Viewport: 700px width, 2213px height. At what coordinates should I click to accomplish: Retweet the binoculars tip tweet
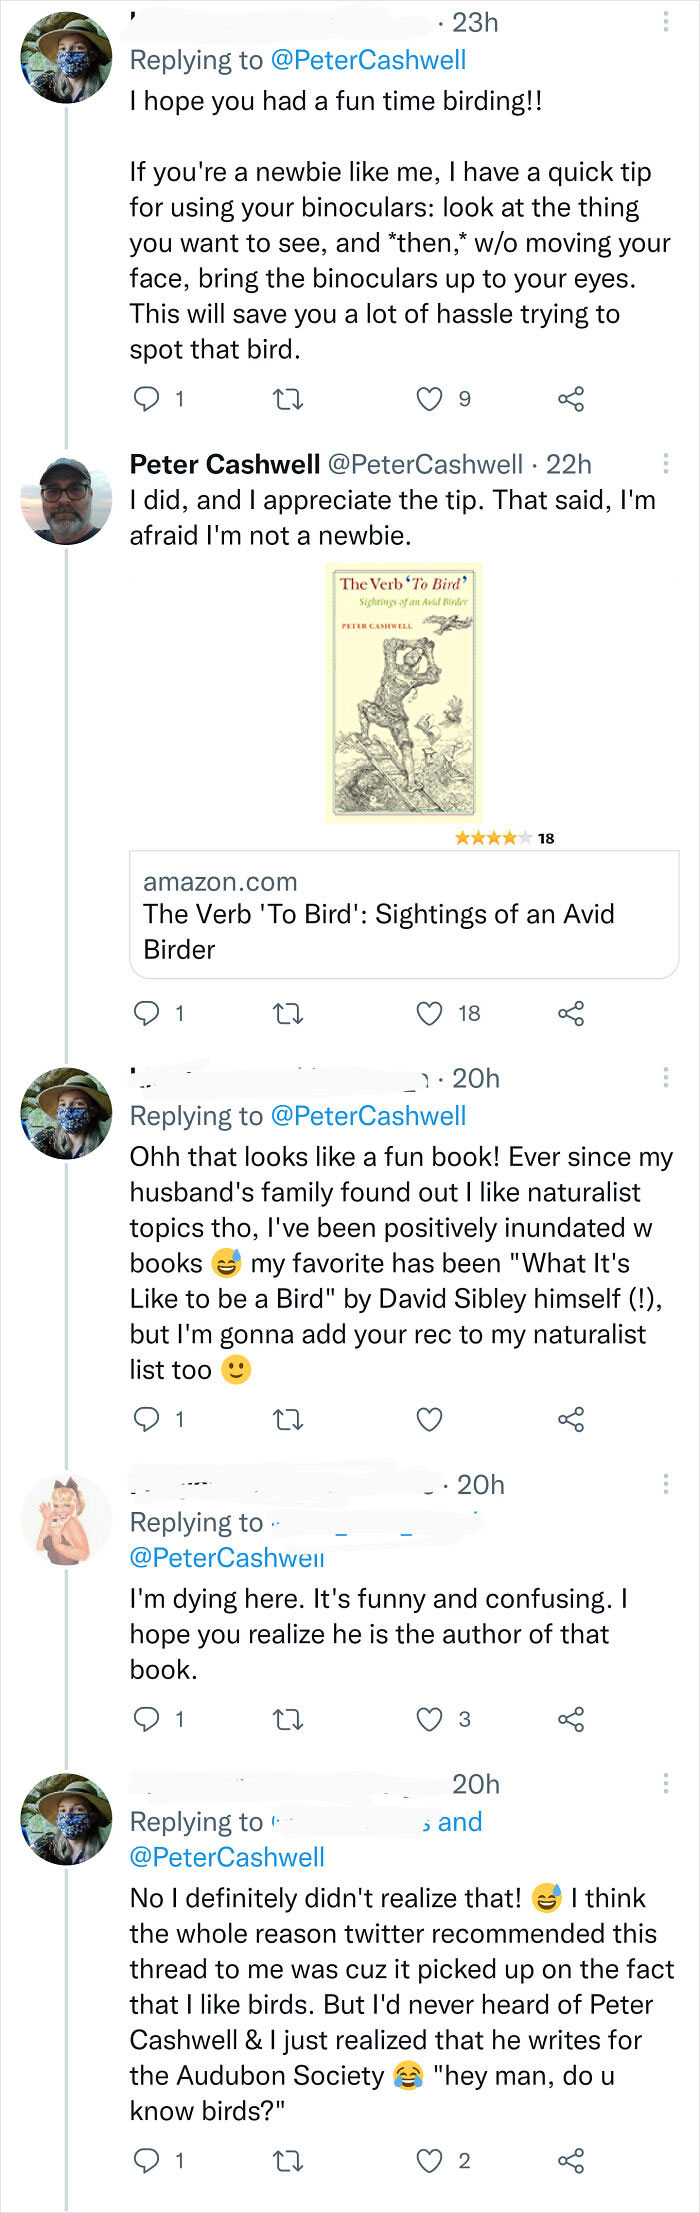pyautogui.click(x=289, y=398)
